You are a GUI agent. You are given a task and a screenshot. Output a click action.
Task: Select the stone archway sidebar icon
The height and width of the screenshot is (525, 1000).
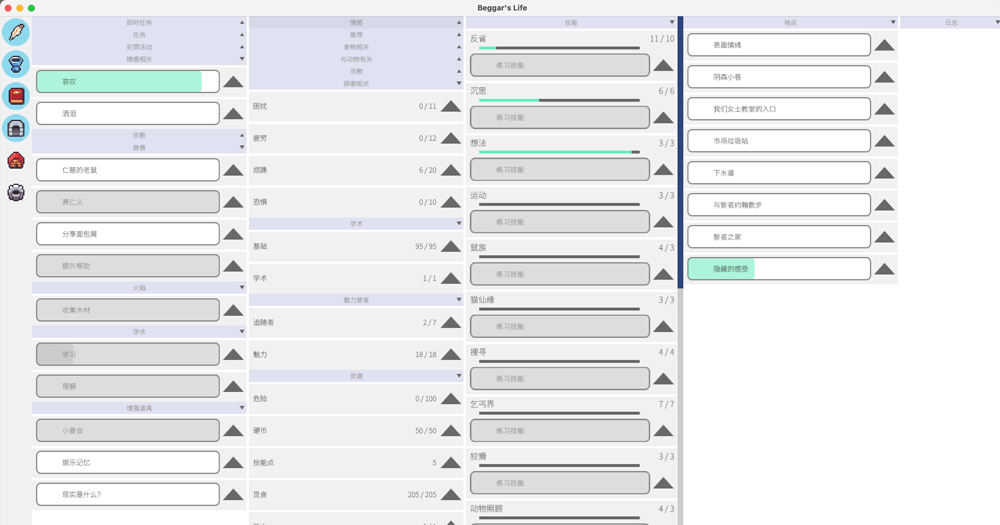[x=16, y=129]
